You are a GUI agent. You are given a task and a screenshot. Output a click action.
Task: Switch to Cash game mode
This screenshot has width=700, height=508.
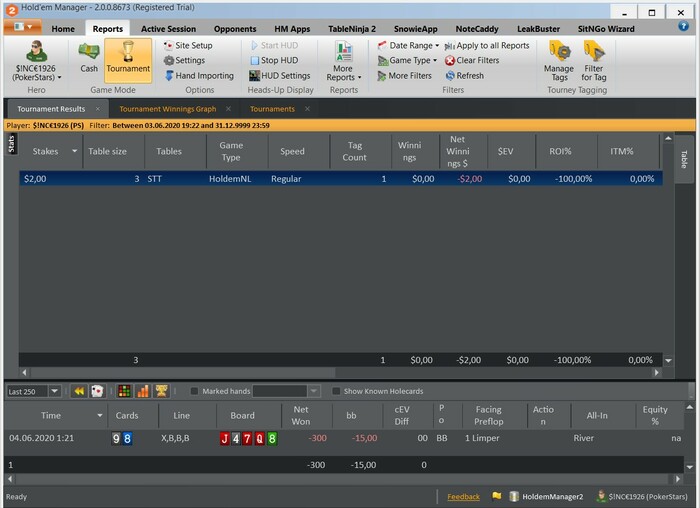tap(89, 58)
